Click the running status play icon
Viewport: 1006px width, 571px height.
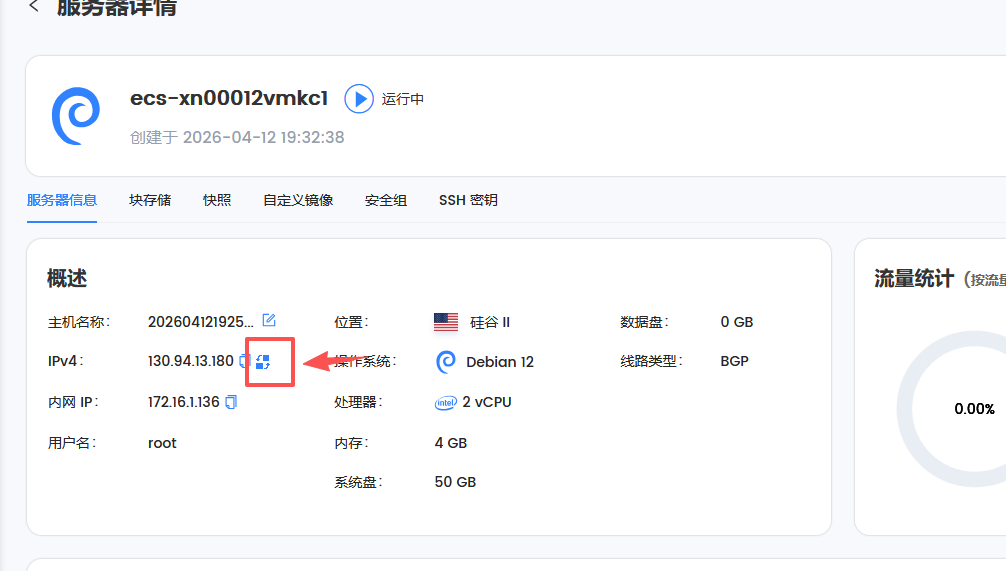click(359, 99)
